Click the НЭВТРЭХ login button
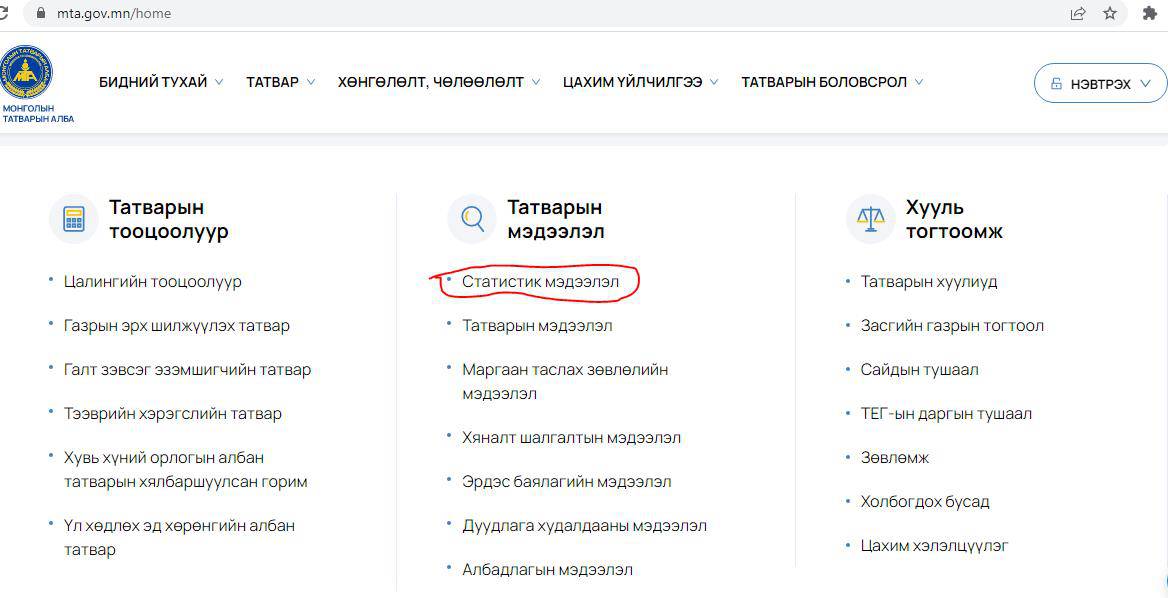The width and height of the screenshot is (1168, 598). tap(1100, 84)
